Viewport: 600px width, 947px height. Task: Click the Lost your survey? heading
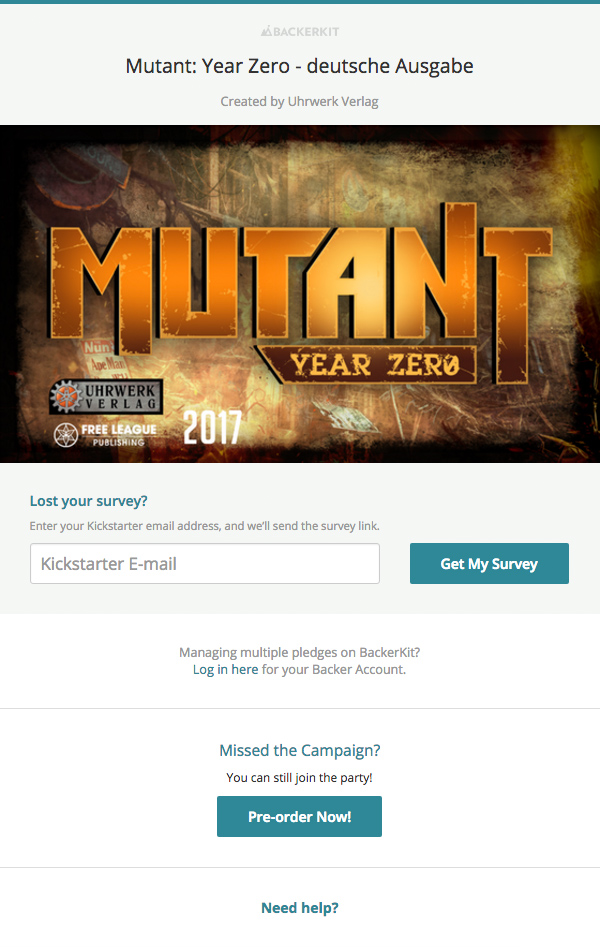pyautogui.click(x=89, y=501)
